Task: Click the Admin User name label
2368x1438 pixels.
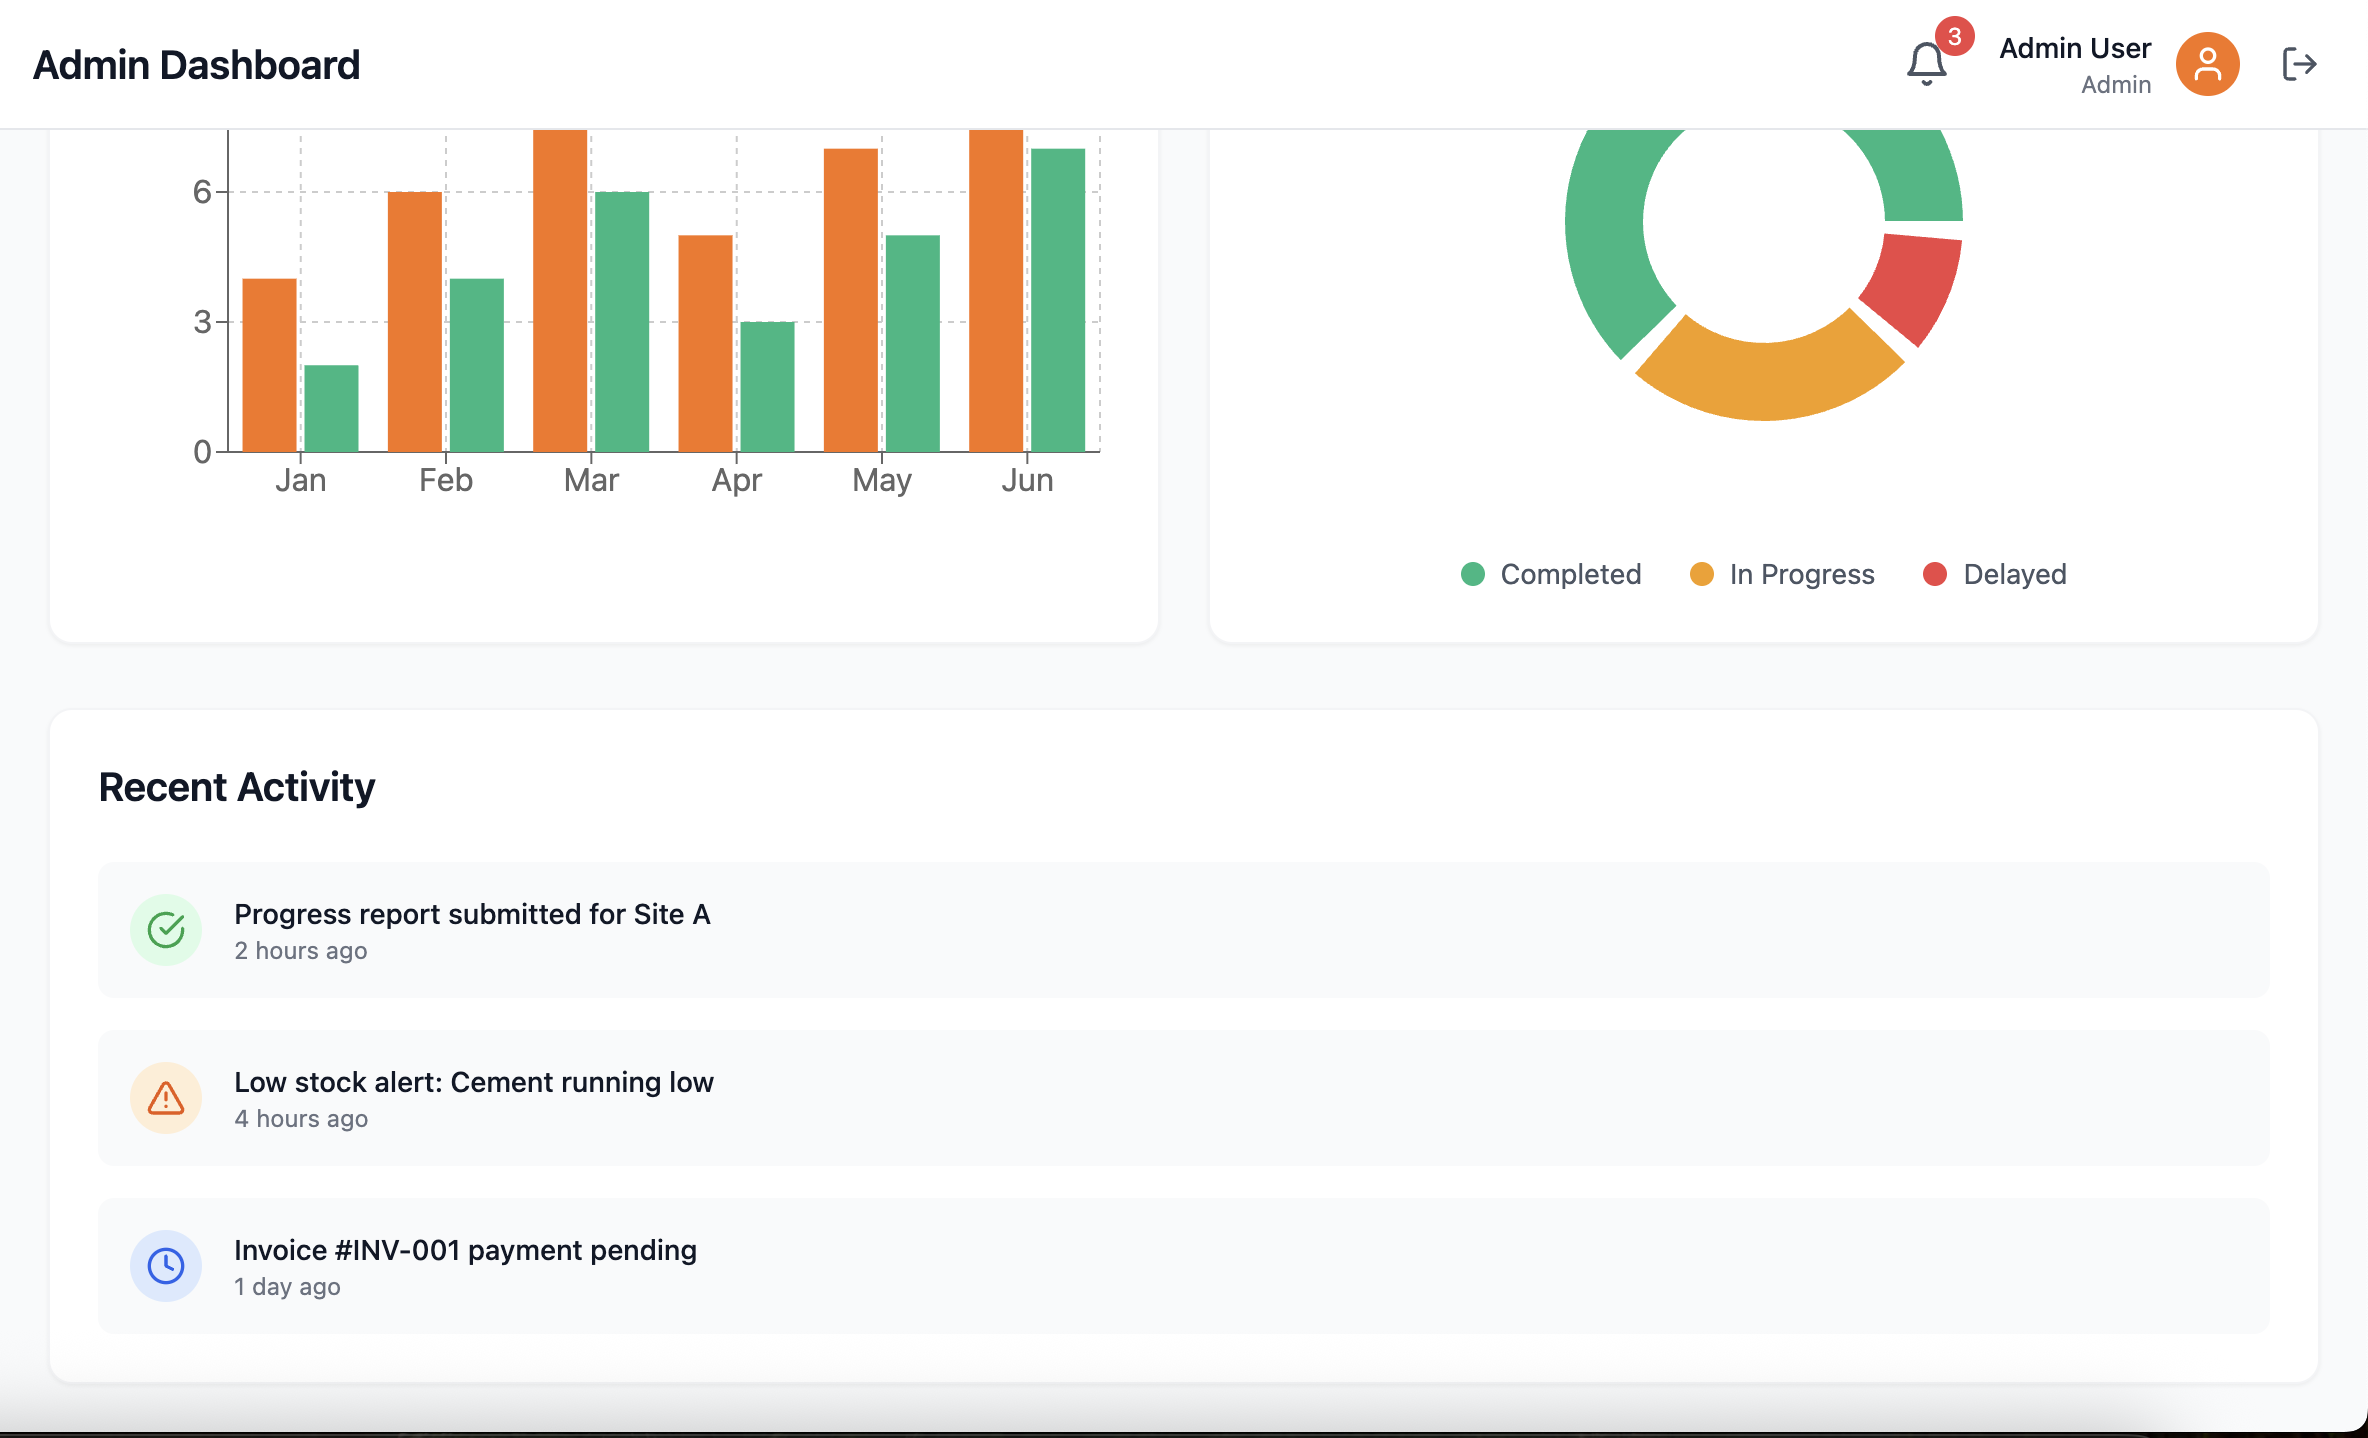Action: [x=2074, y=48]
